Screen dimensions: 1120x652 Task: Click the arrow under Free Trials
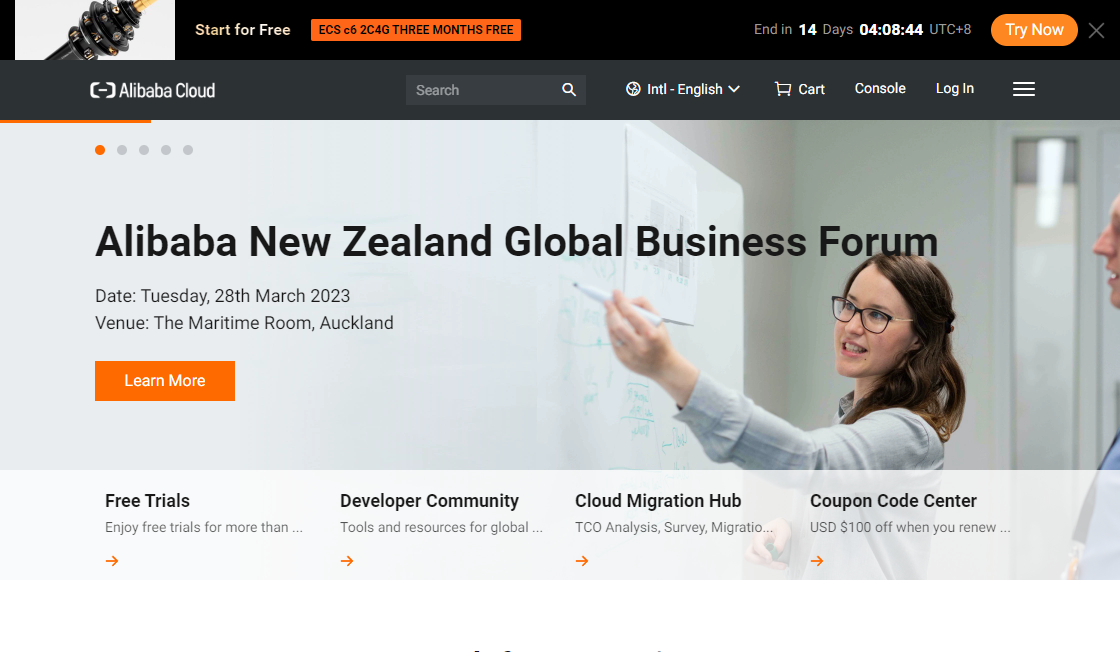[112, 561]
